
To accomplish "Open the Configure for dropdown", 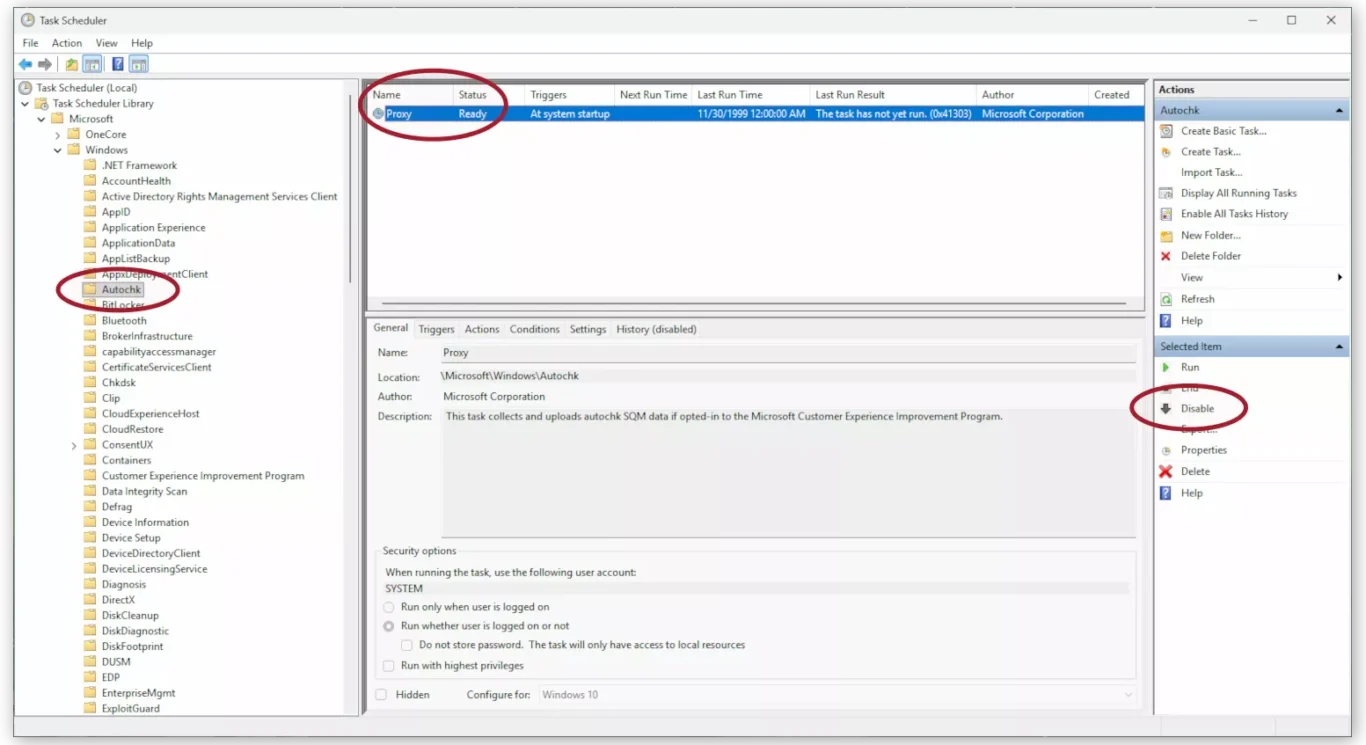I will pos(838,694).
